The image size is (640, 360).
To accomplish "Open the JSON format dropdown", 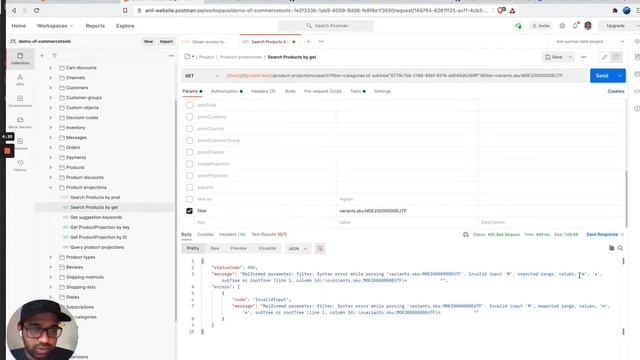I will point(298,249).
